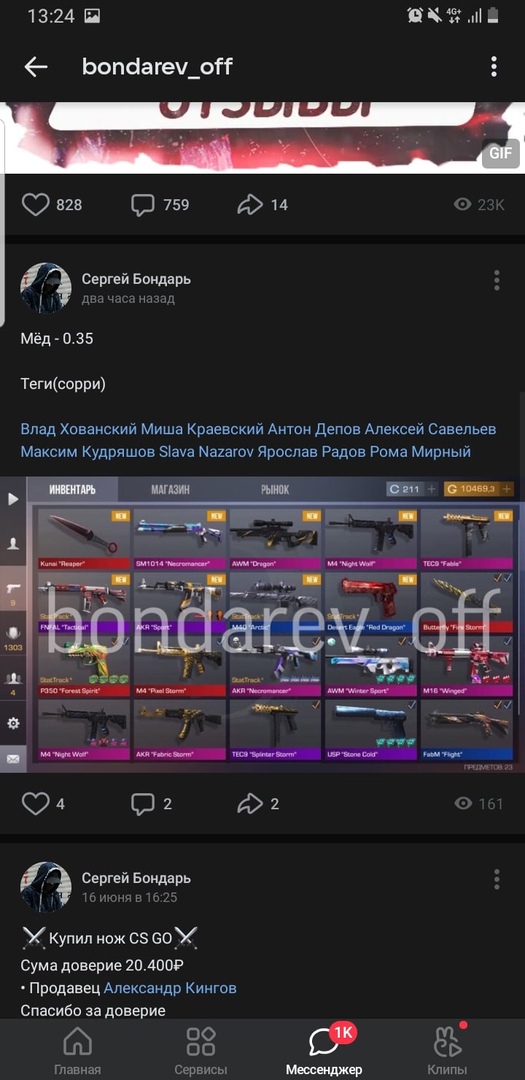
Task: Share the inventory post
Action: pyautogui.click(x=250, y=803)
